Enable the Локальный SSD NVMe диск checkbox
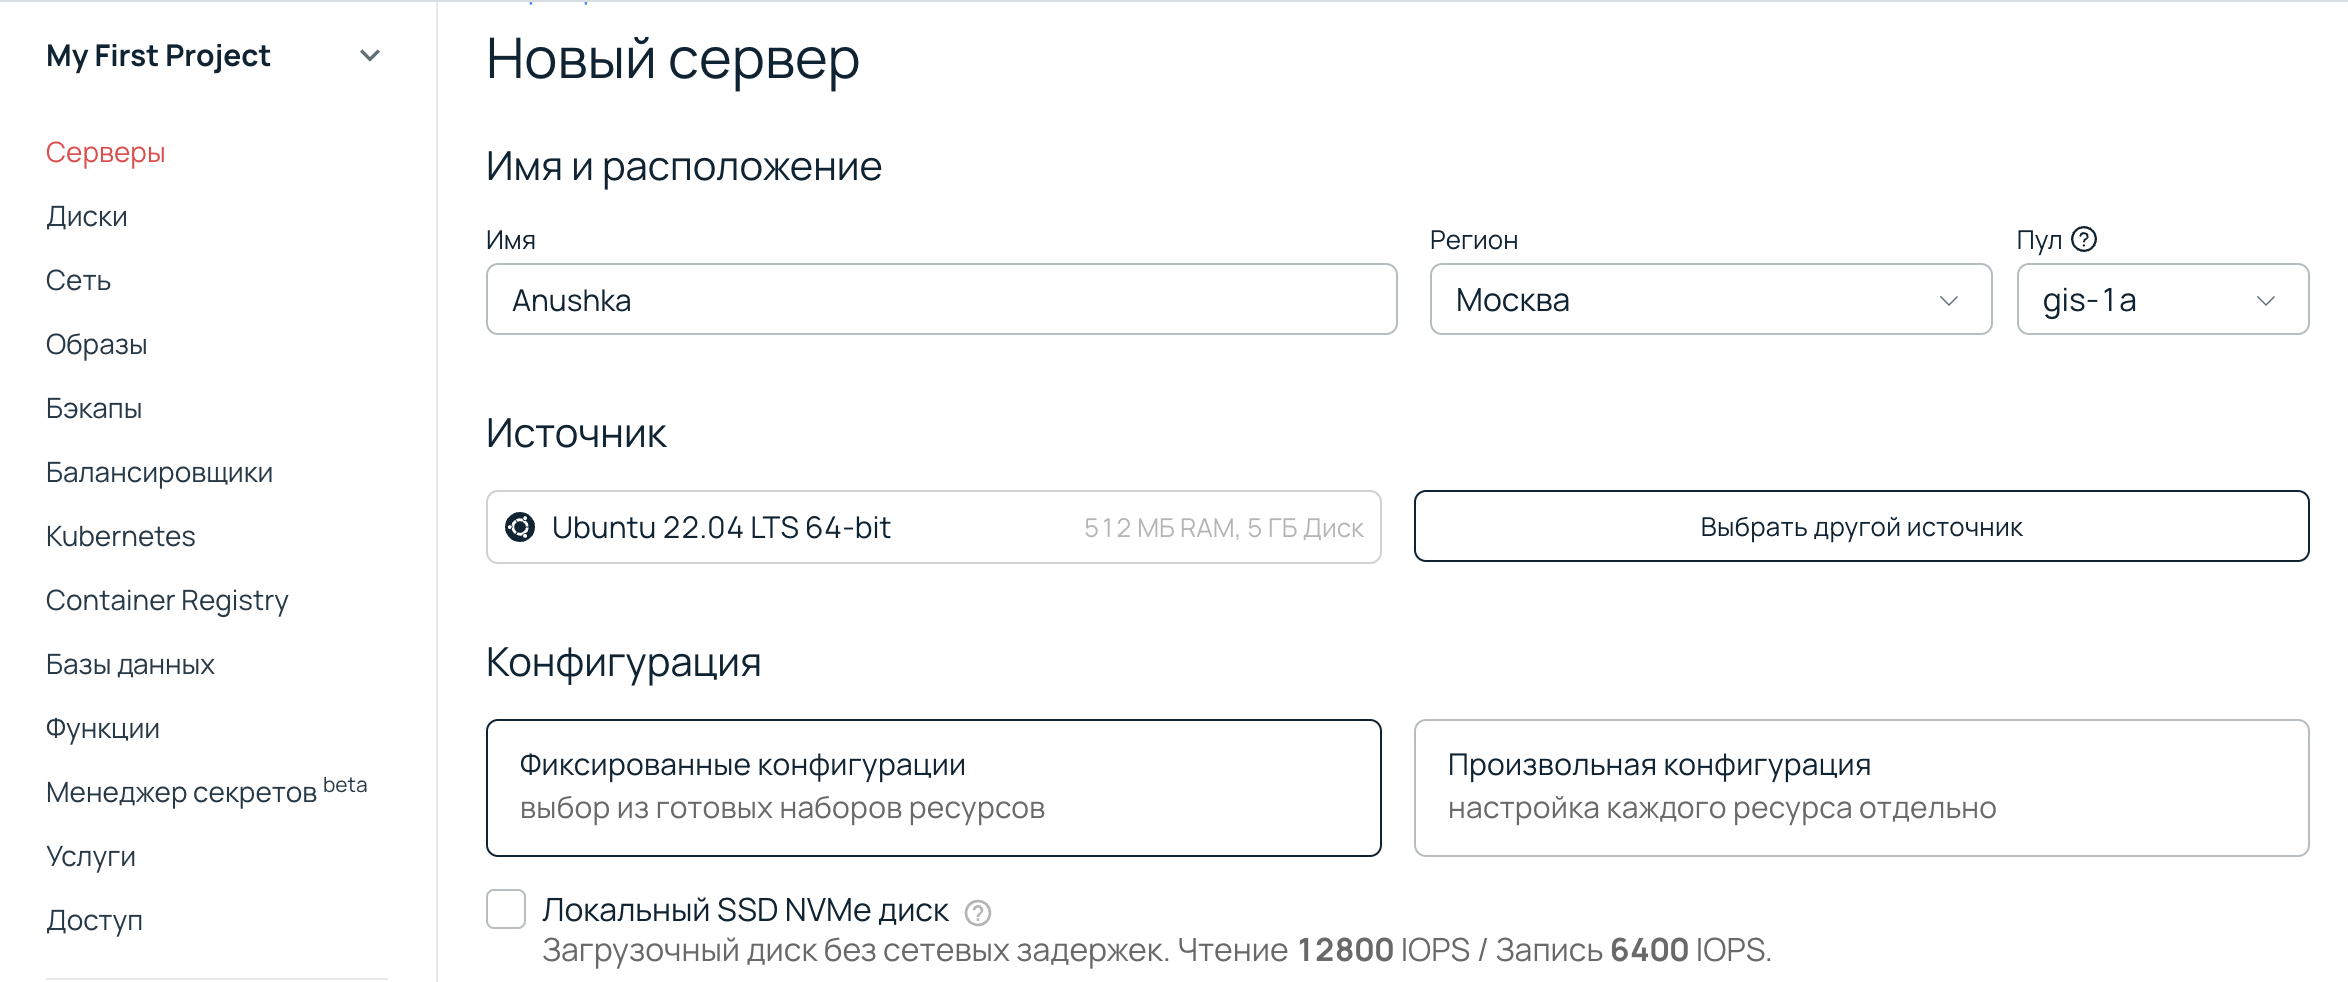The image size is (2348, 982). click(x=505, y=910)
